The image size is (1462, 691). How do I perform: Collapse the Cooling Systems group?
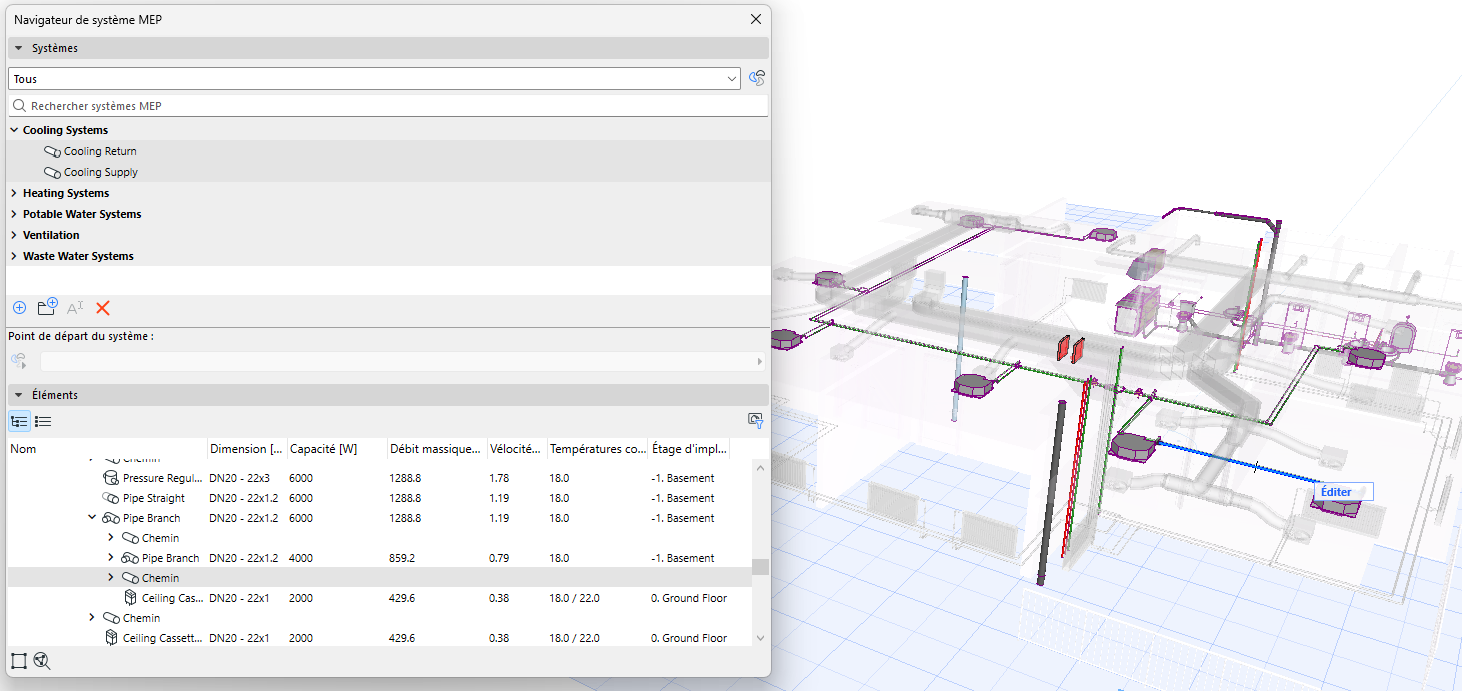pyautogui.click(x=14, y=130)
